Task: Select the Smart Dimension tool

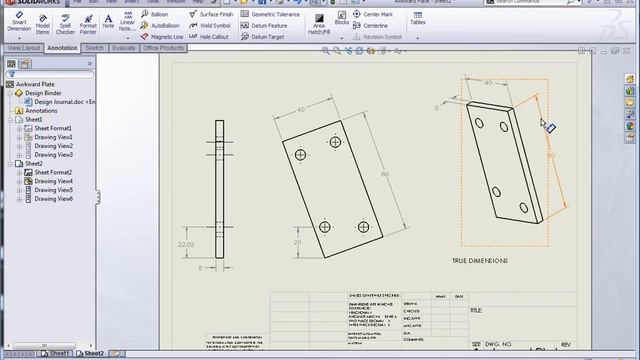Action: 19,22
